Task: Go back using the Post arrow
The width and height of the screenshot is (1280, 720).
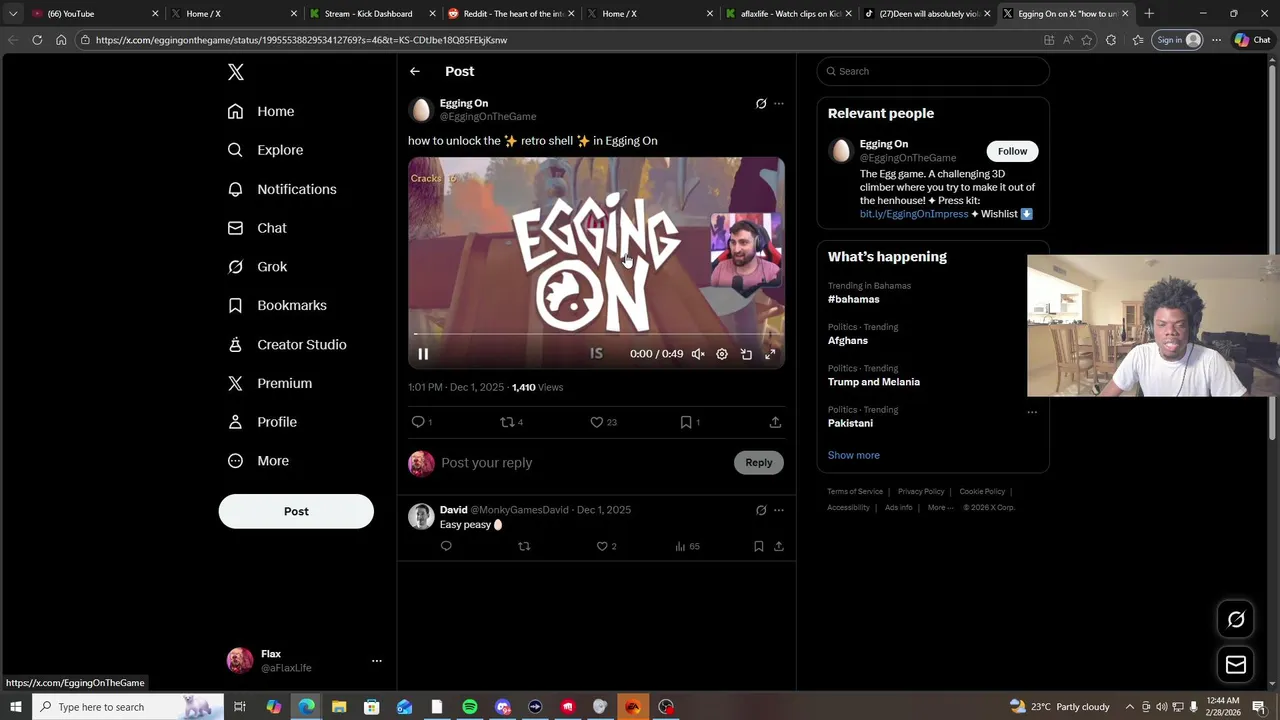Action: tap(414, 71)
